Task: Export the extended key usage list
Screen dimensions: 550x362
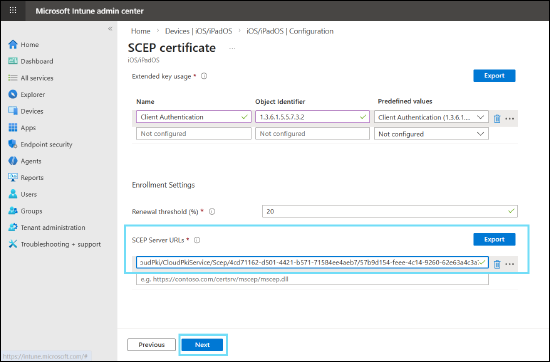Action: (x=494, y=76)
